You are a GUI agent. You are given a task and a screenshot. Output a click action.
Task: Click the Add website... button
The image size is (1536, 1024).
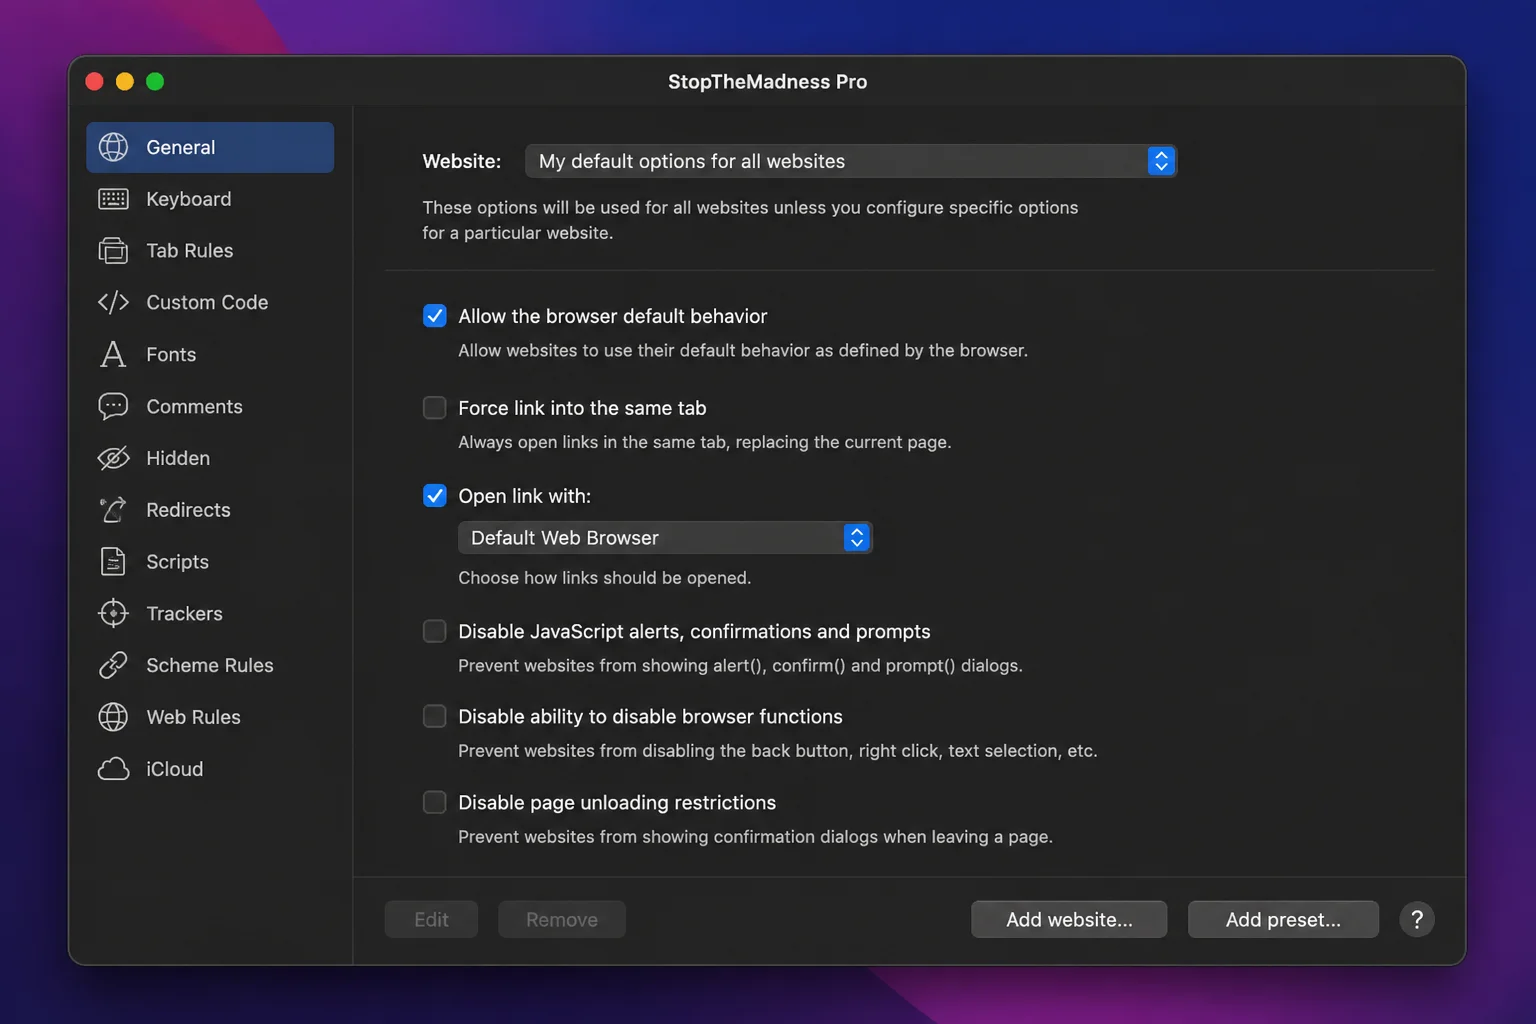(x=1069, y=919)
